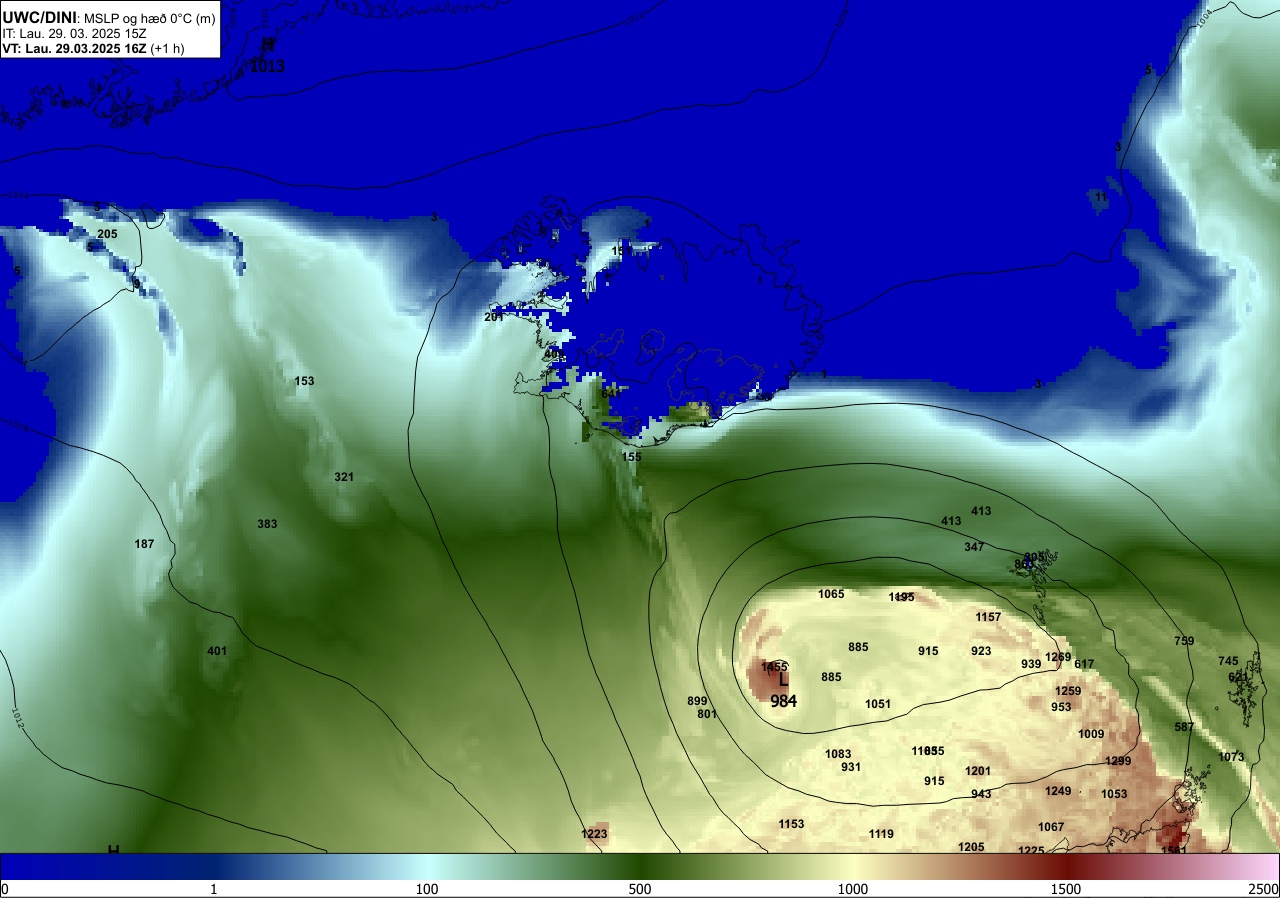Click the 1009 height value
Image resolution: width=1280 pixels, height=898 pixels.
1091,734
